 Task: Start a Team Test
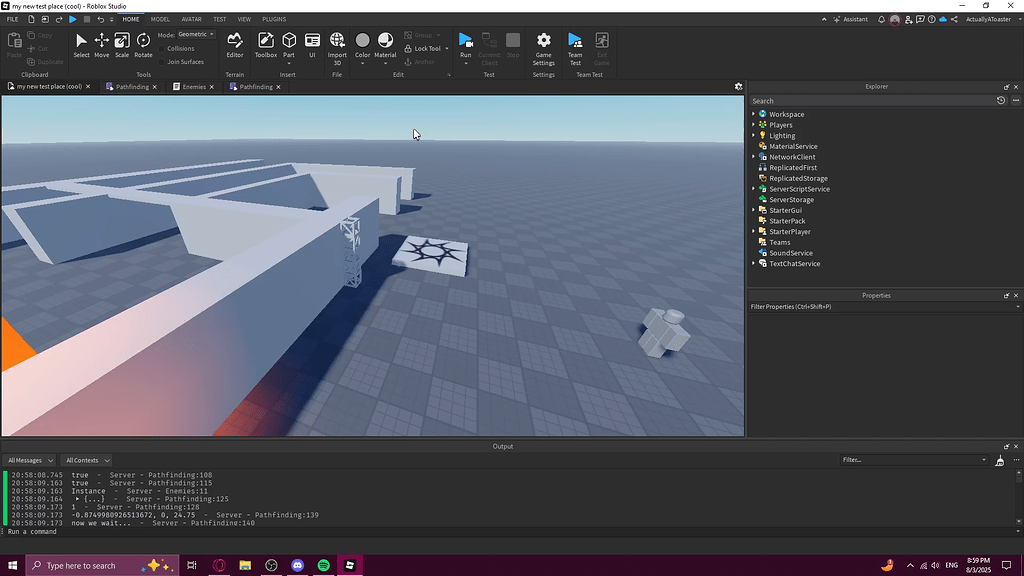575,48
